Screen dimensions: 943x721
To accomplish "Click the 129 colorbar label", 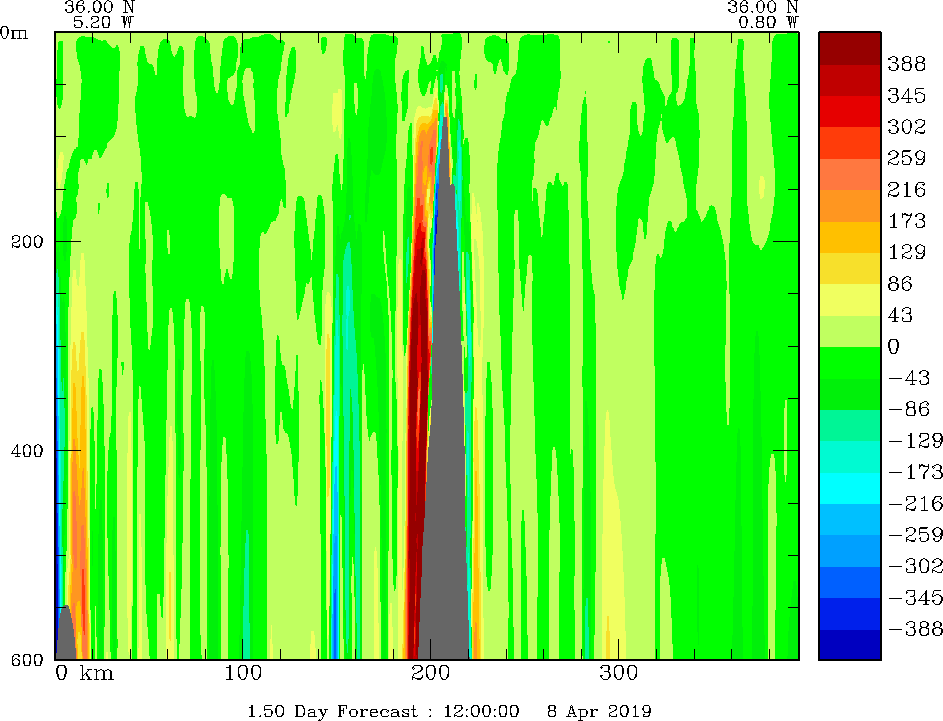I will point(906,252).
